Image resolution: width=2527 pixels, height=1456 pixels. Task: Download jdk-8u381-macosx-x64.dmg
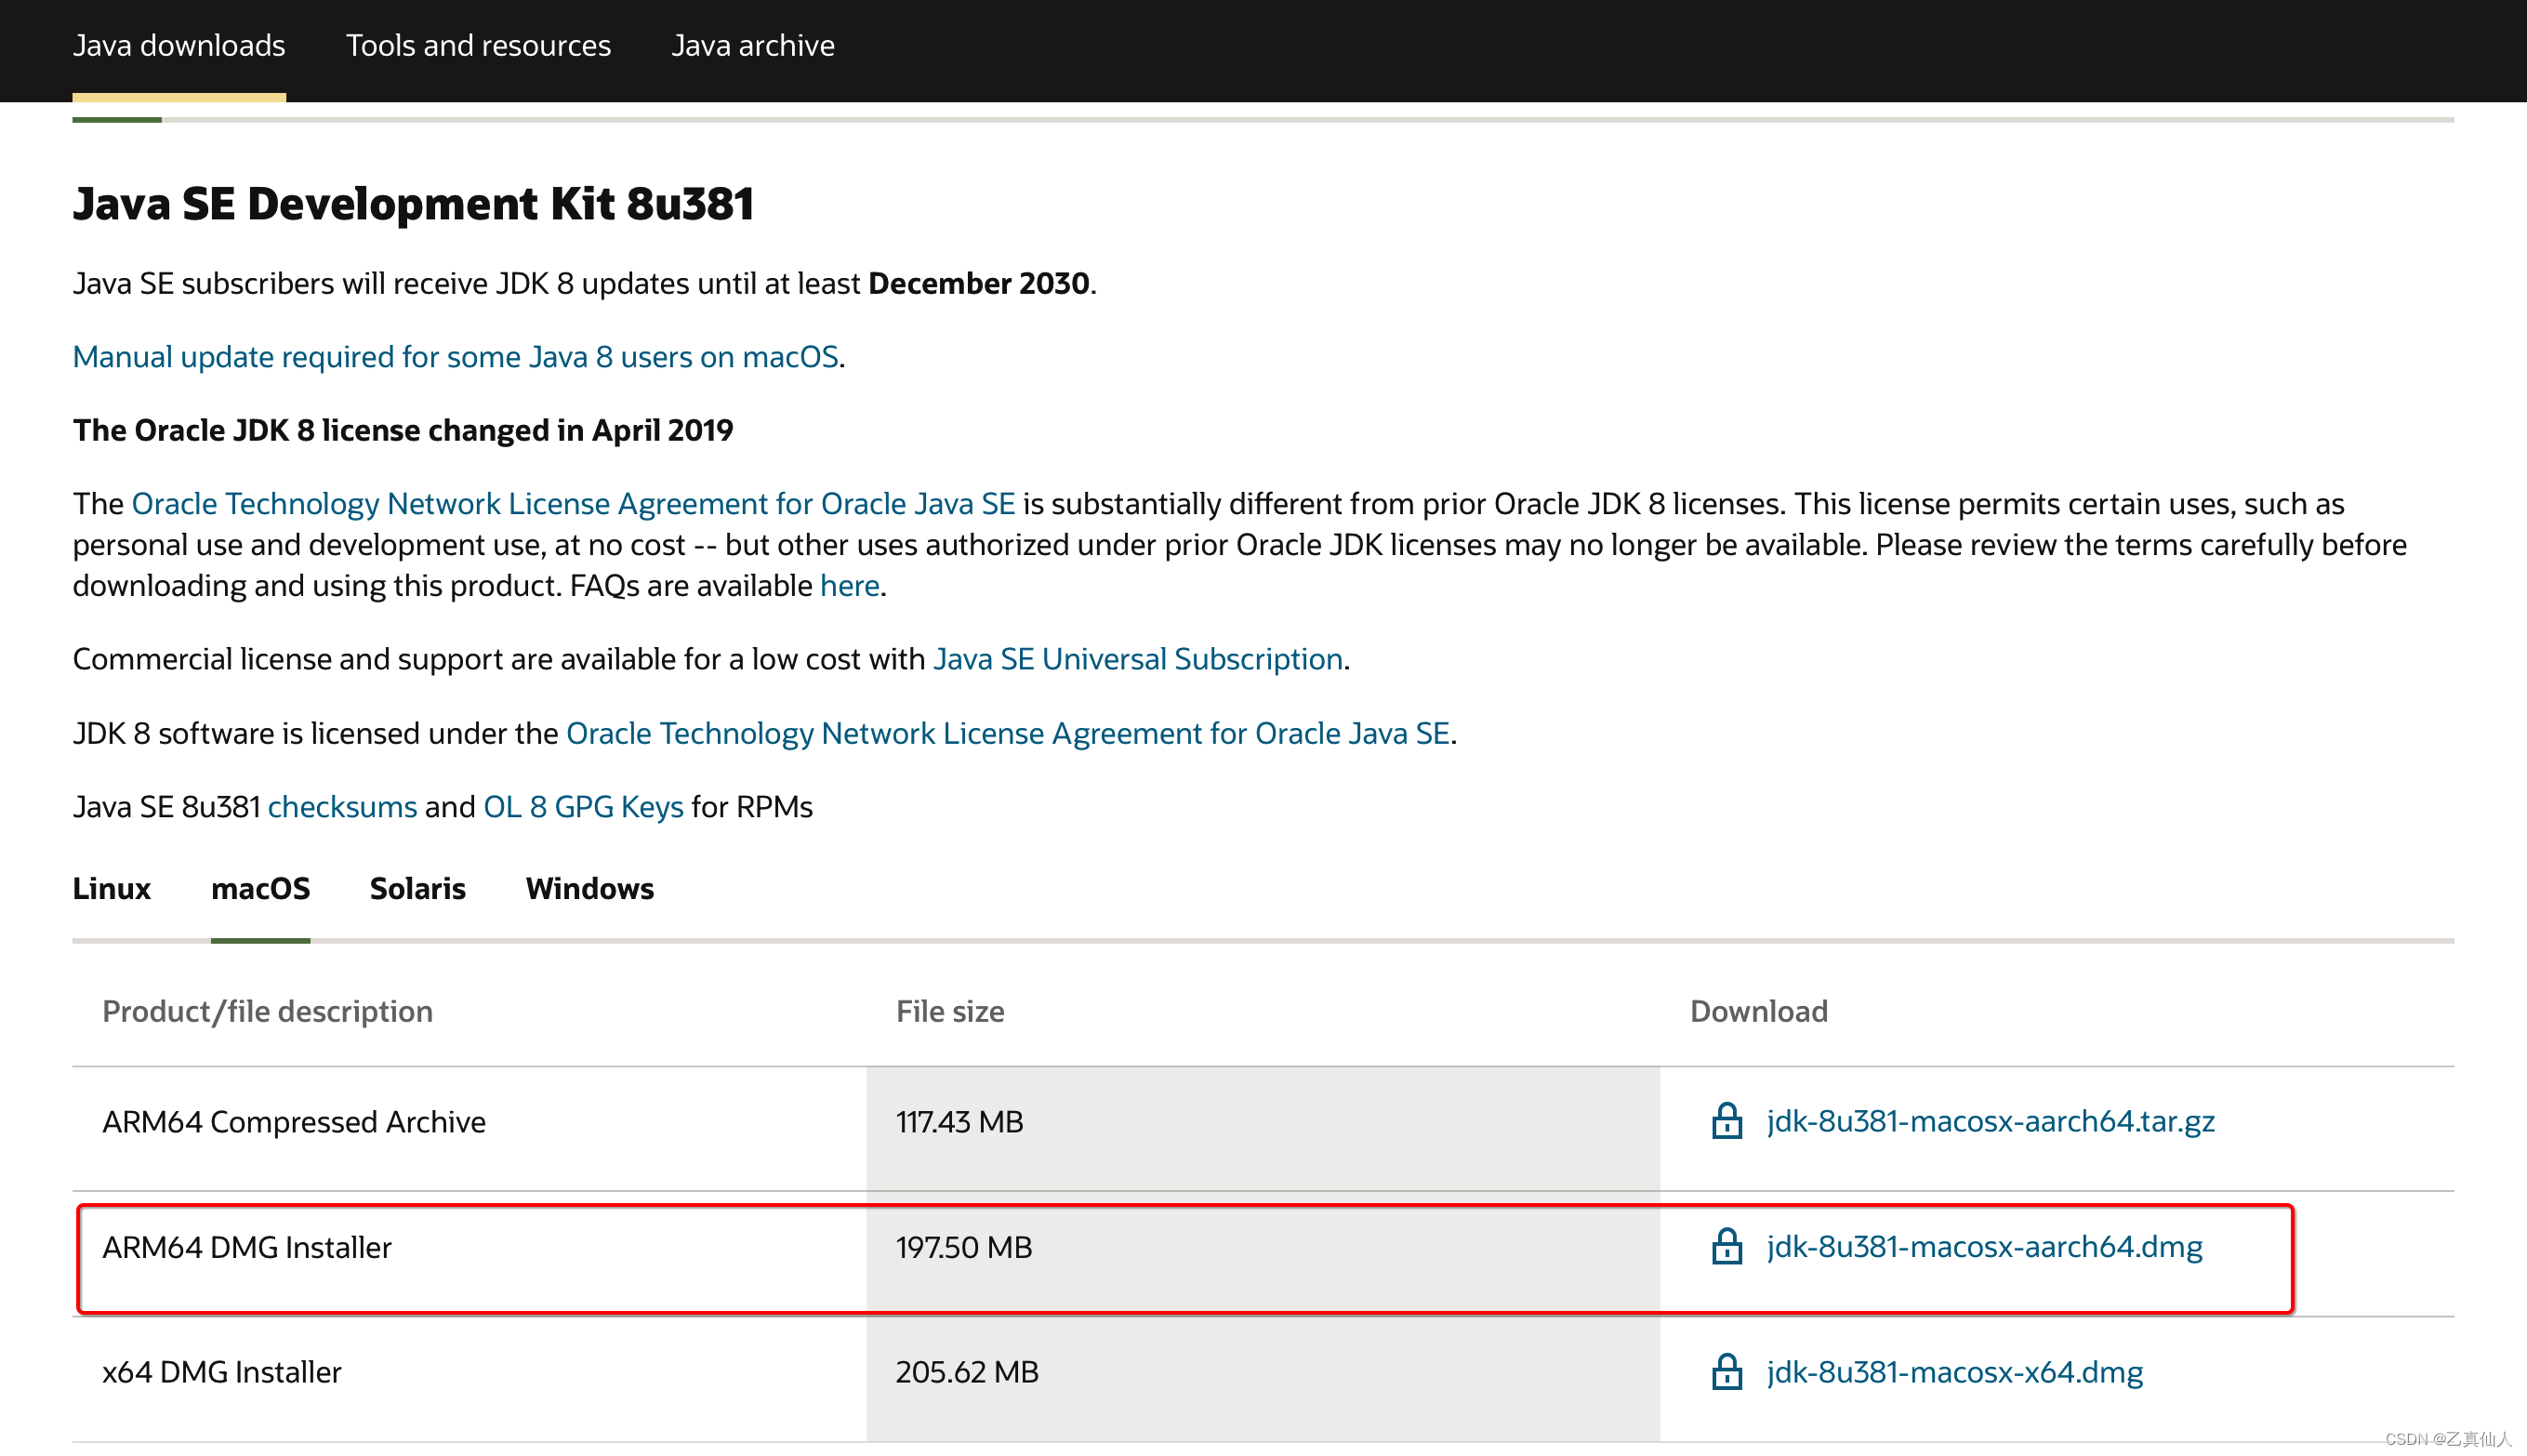click(1954, 1372)
